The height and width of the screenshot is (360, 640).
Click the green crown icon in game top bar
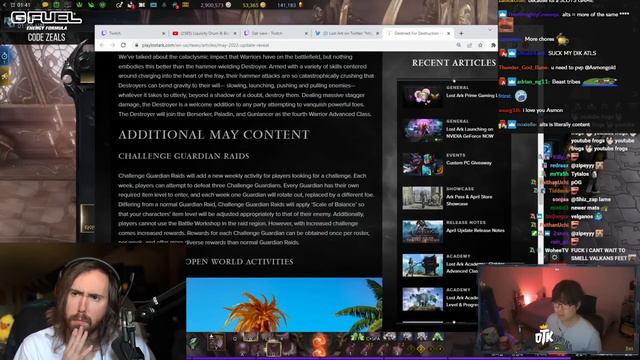[x=80, y=5]
